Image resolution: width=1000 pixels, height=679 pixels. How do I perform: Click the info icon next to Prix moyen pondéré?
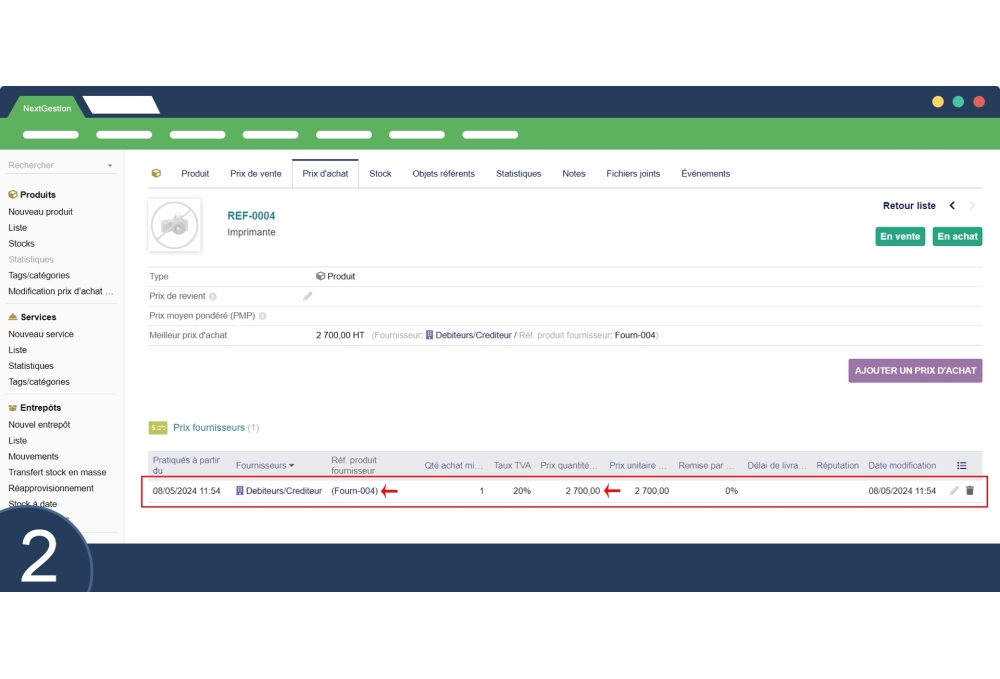261,315
